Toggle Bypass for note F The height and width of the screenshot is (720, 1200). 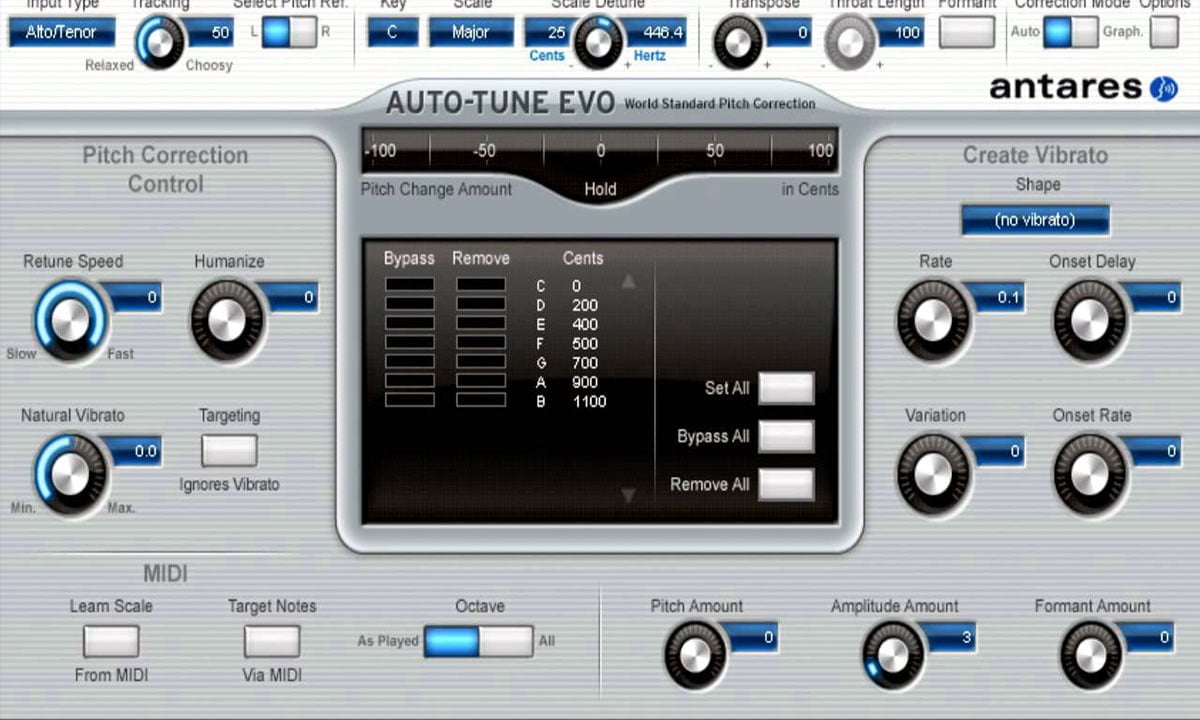tap(410, 343)
